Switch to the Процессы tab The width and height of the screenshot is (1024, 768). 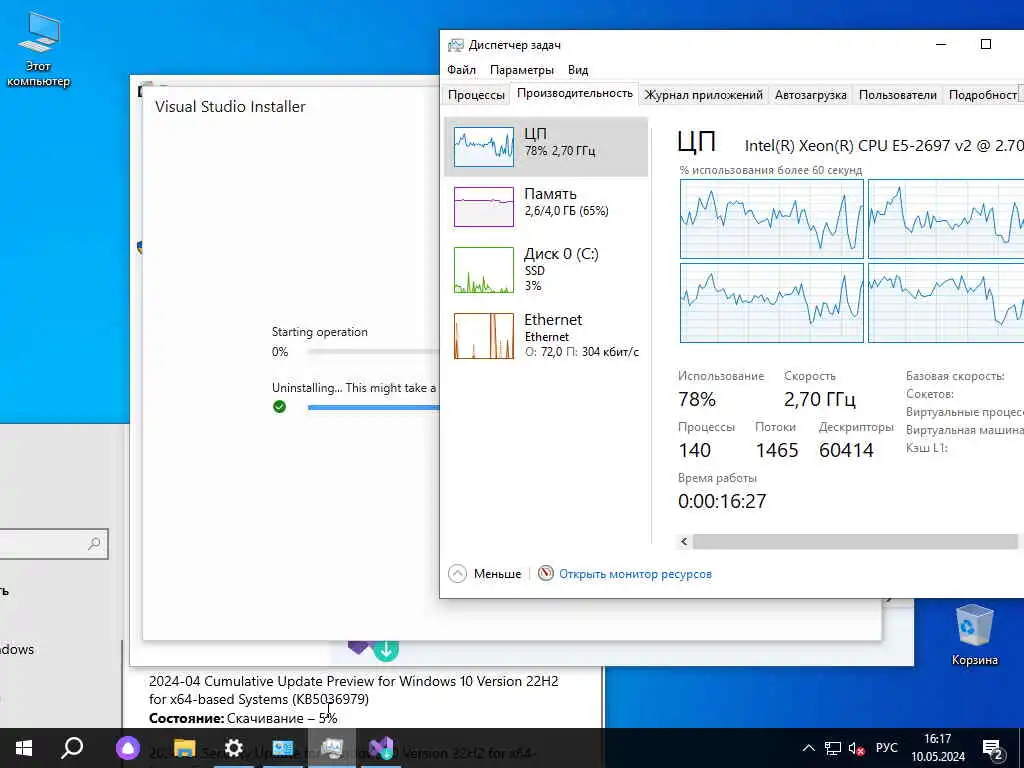476,95
